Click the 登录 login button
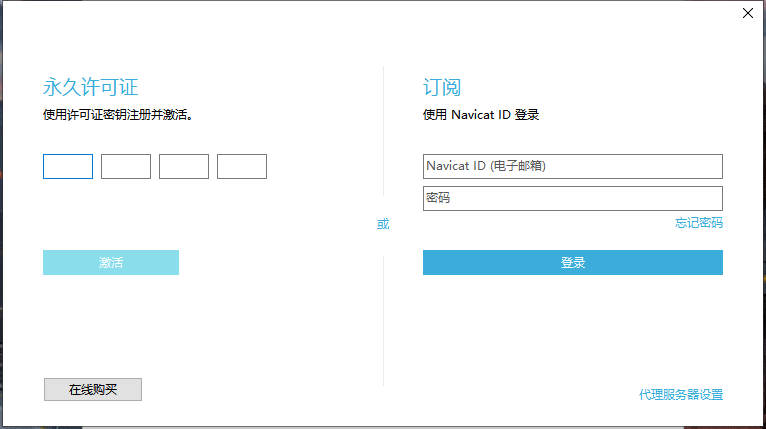 [x=573, y=262]
